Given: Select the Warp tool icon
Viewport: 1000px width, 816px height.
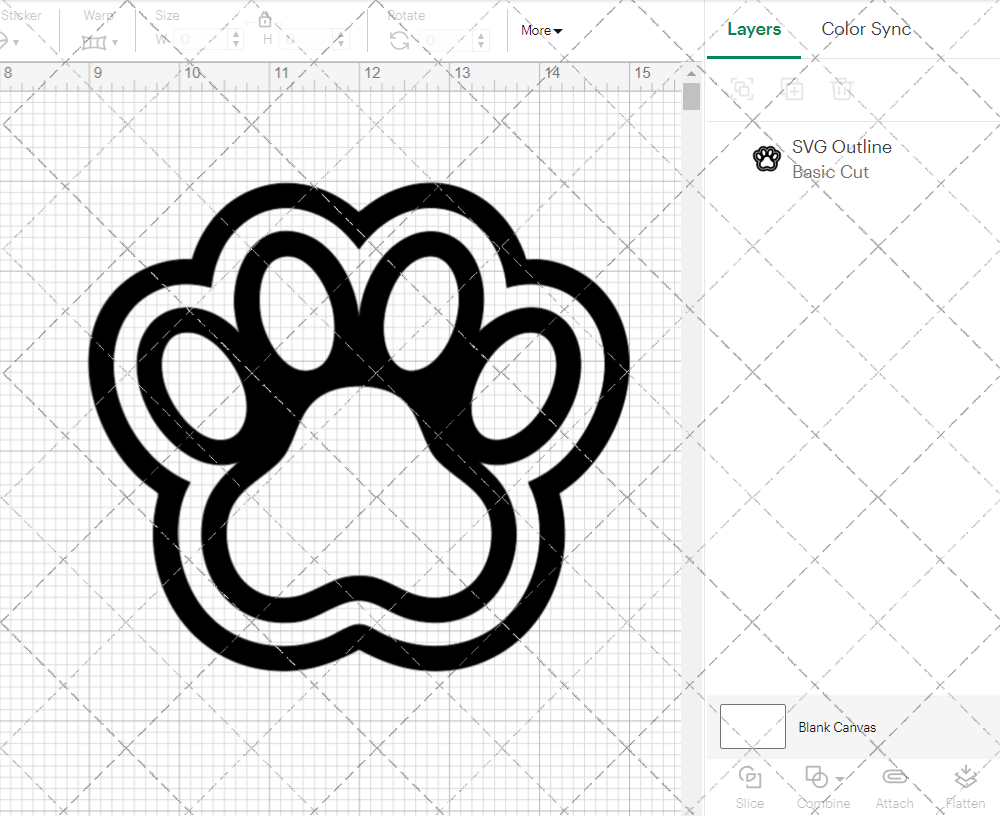Looking at the screenshot, I should (93, 41).
